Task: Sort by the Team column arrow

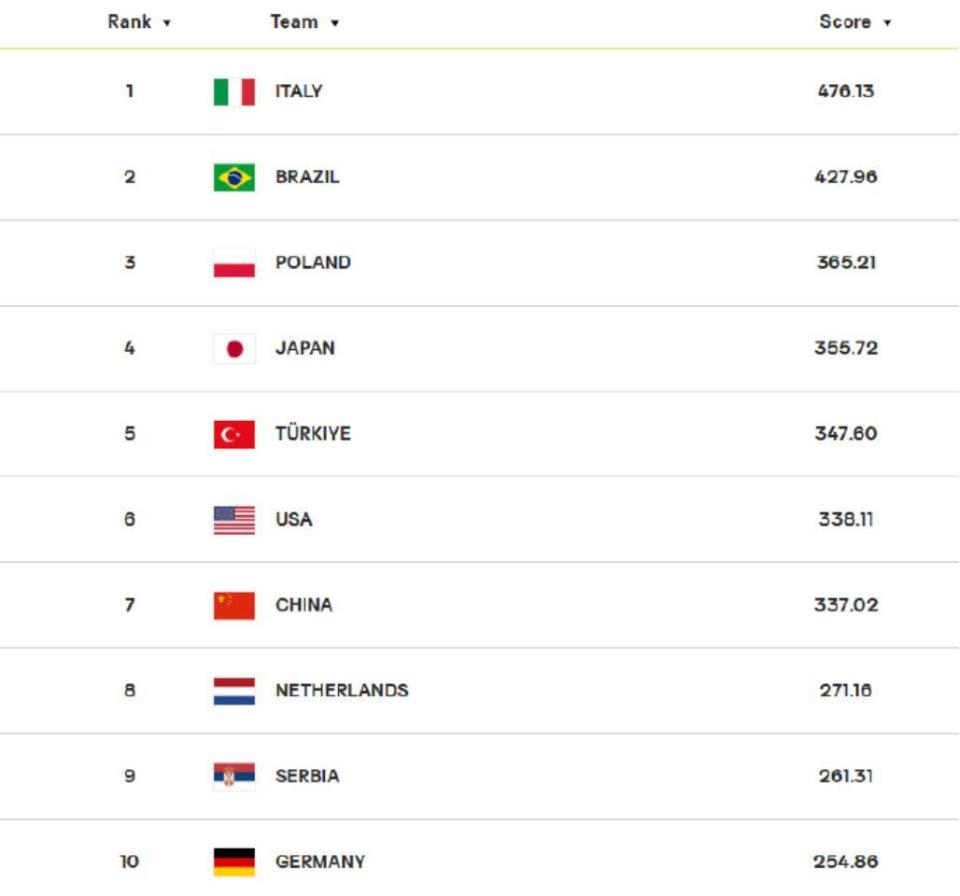Action: pos(334,23)
